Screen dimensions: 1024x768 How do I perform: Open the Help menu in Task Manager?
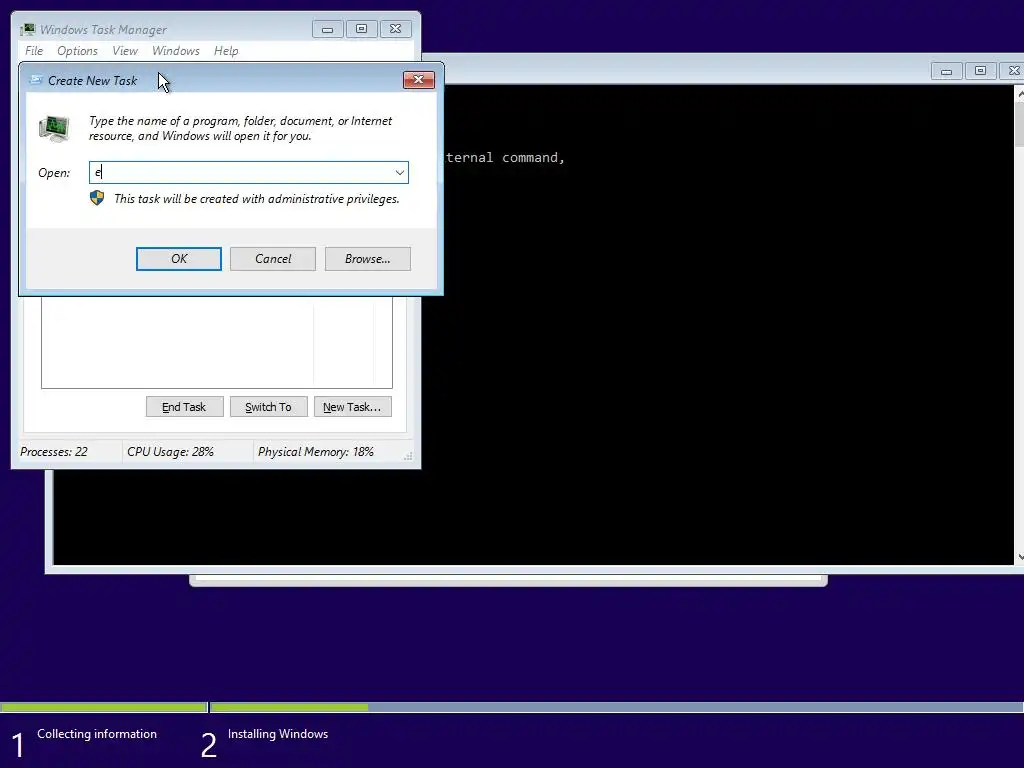[x=226, y=51]
